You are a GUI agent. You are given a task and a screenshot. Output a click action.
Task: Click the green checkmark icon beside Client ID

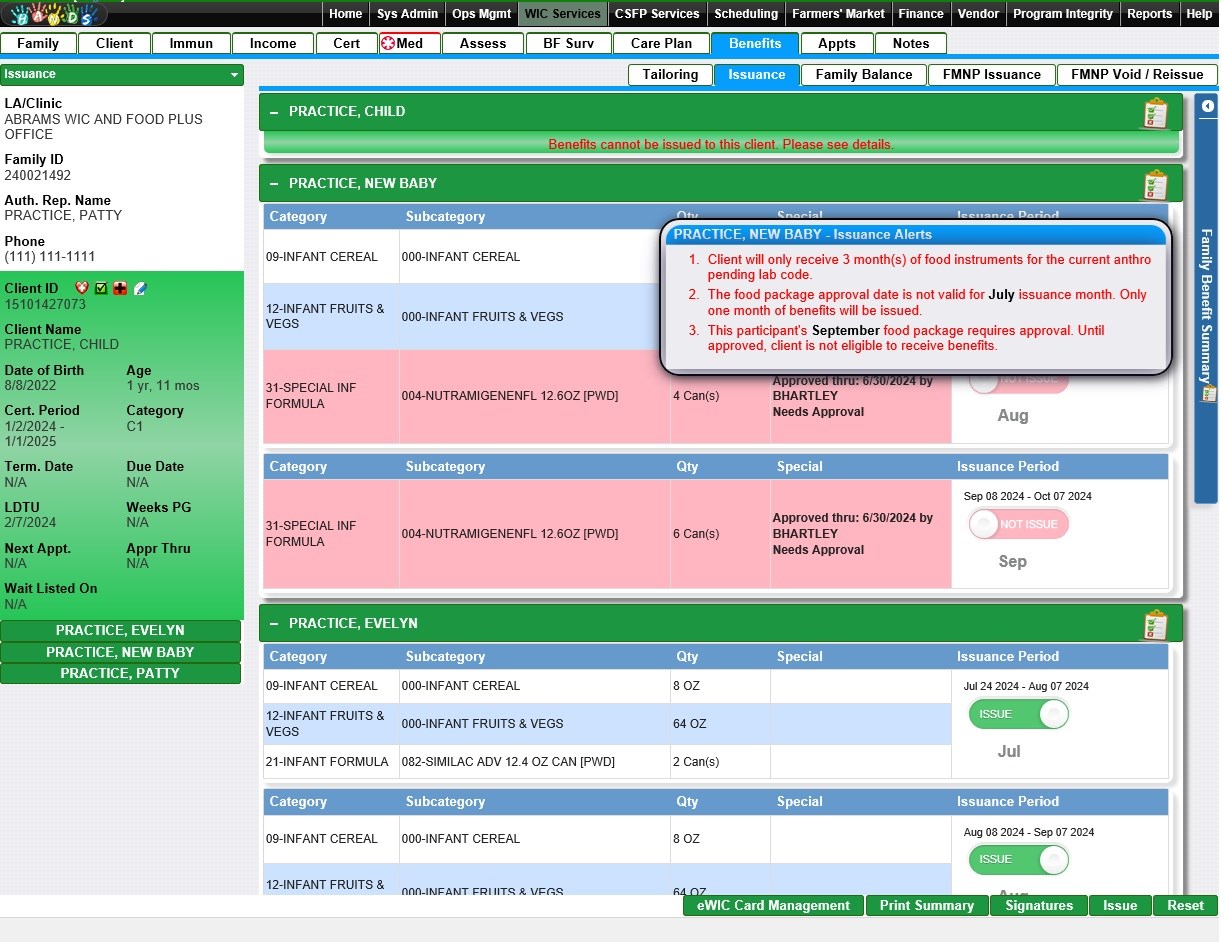[101, 288]
